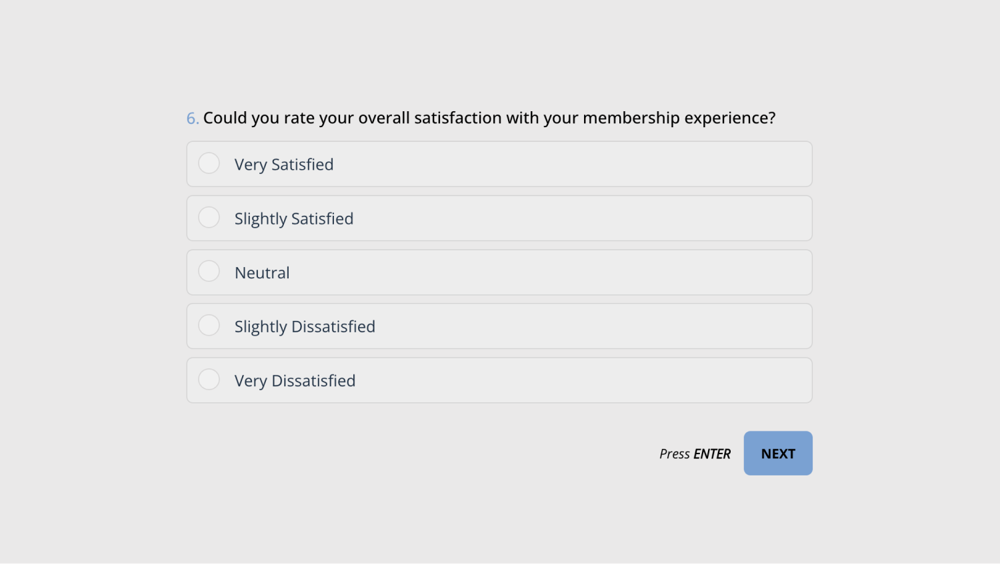Click the 'Press ENTER' hint text
This screenshot has width=1000, height=564.
(694, 454)
